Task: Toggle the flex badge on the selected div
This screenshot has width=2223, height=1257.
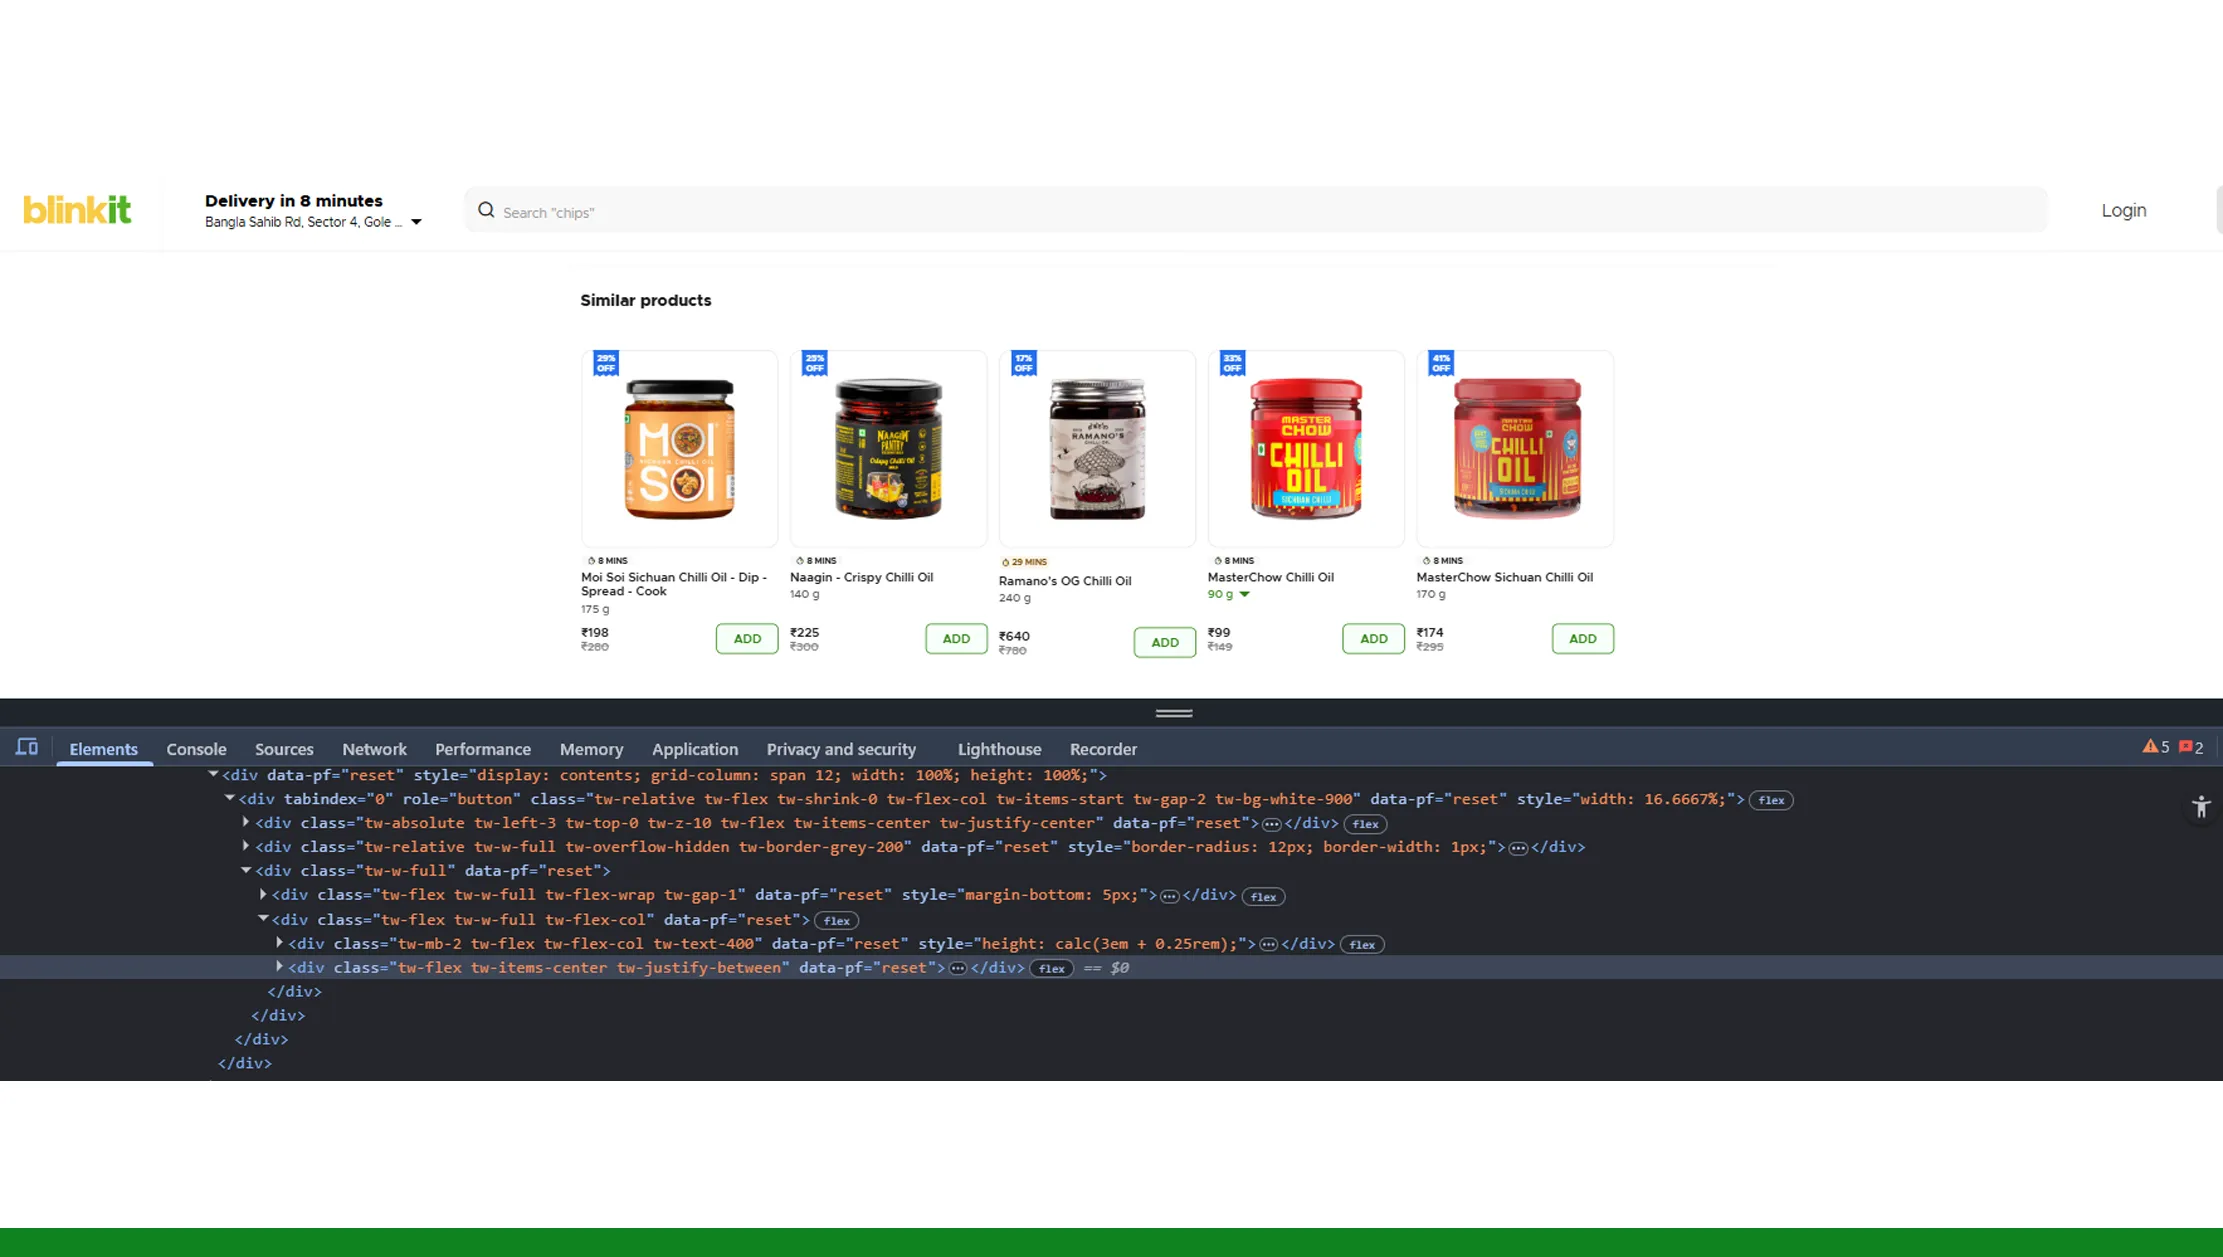Action: coord(1051,967)
